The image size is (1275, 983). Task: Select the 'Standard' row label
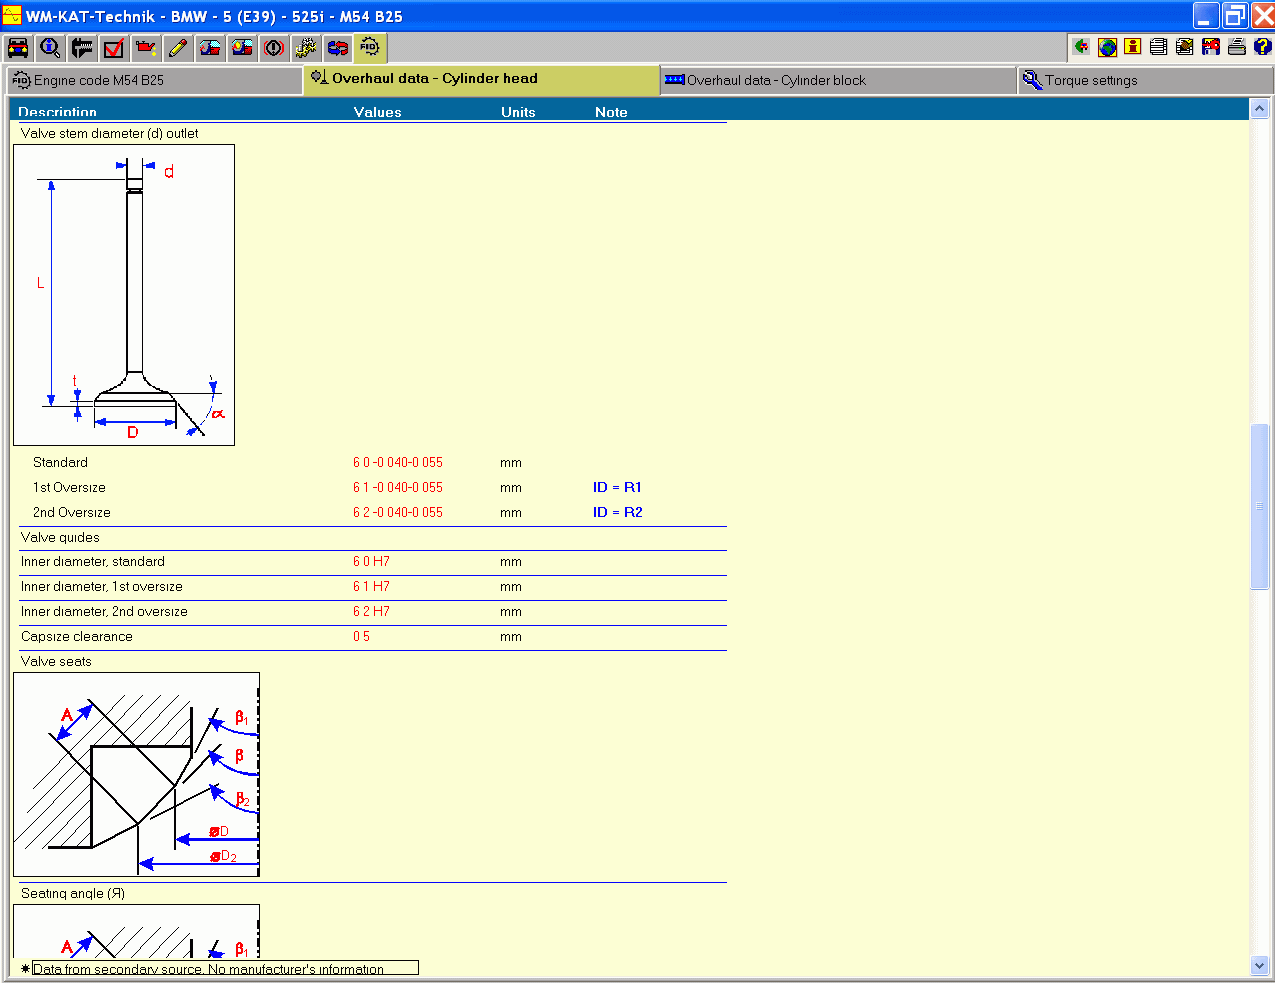point(60,462)
